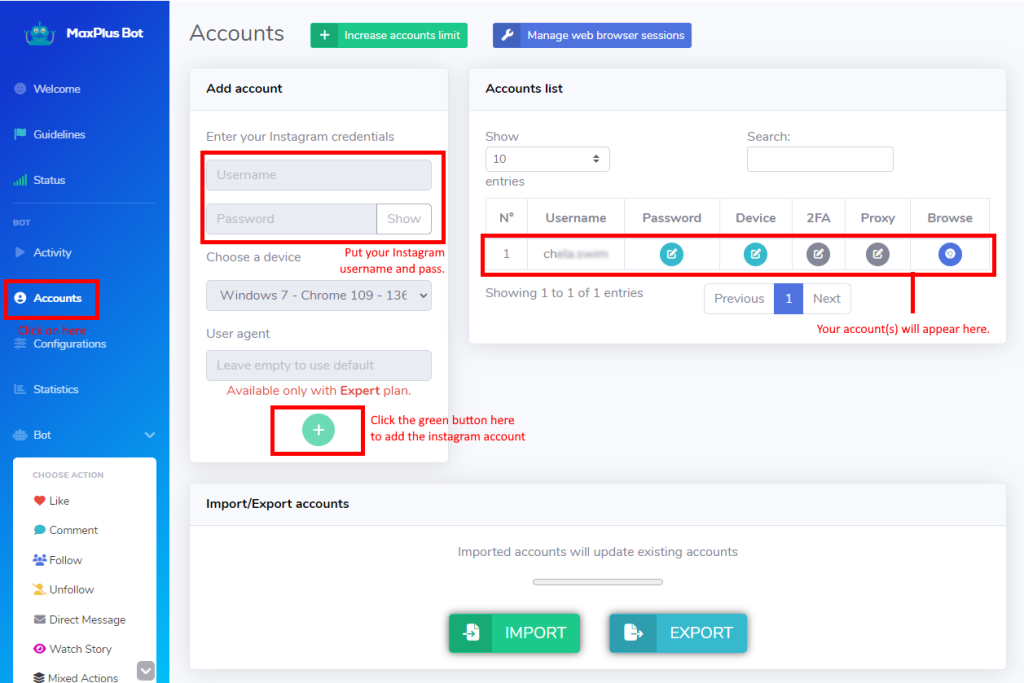Click the Guidelines flag icon
1024x683 pixels.
pos(20,134)
